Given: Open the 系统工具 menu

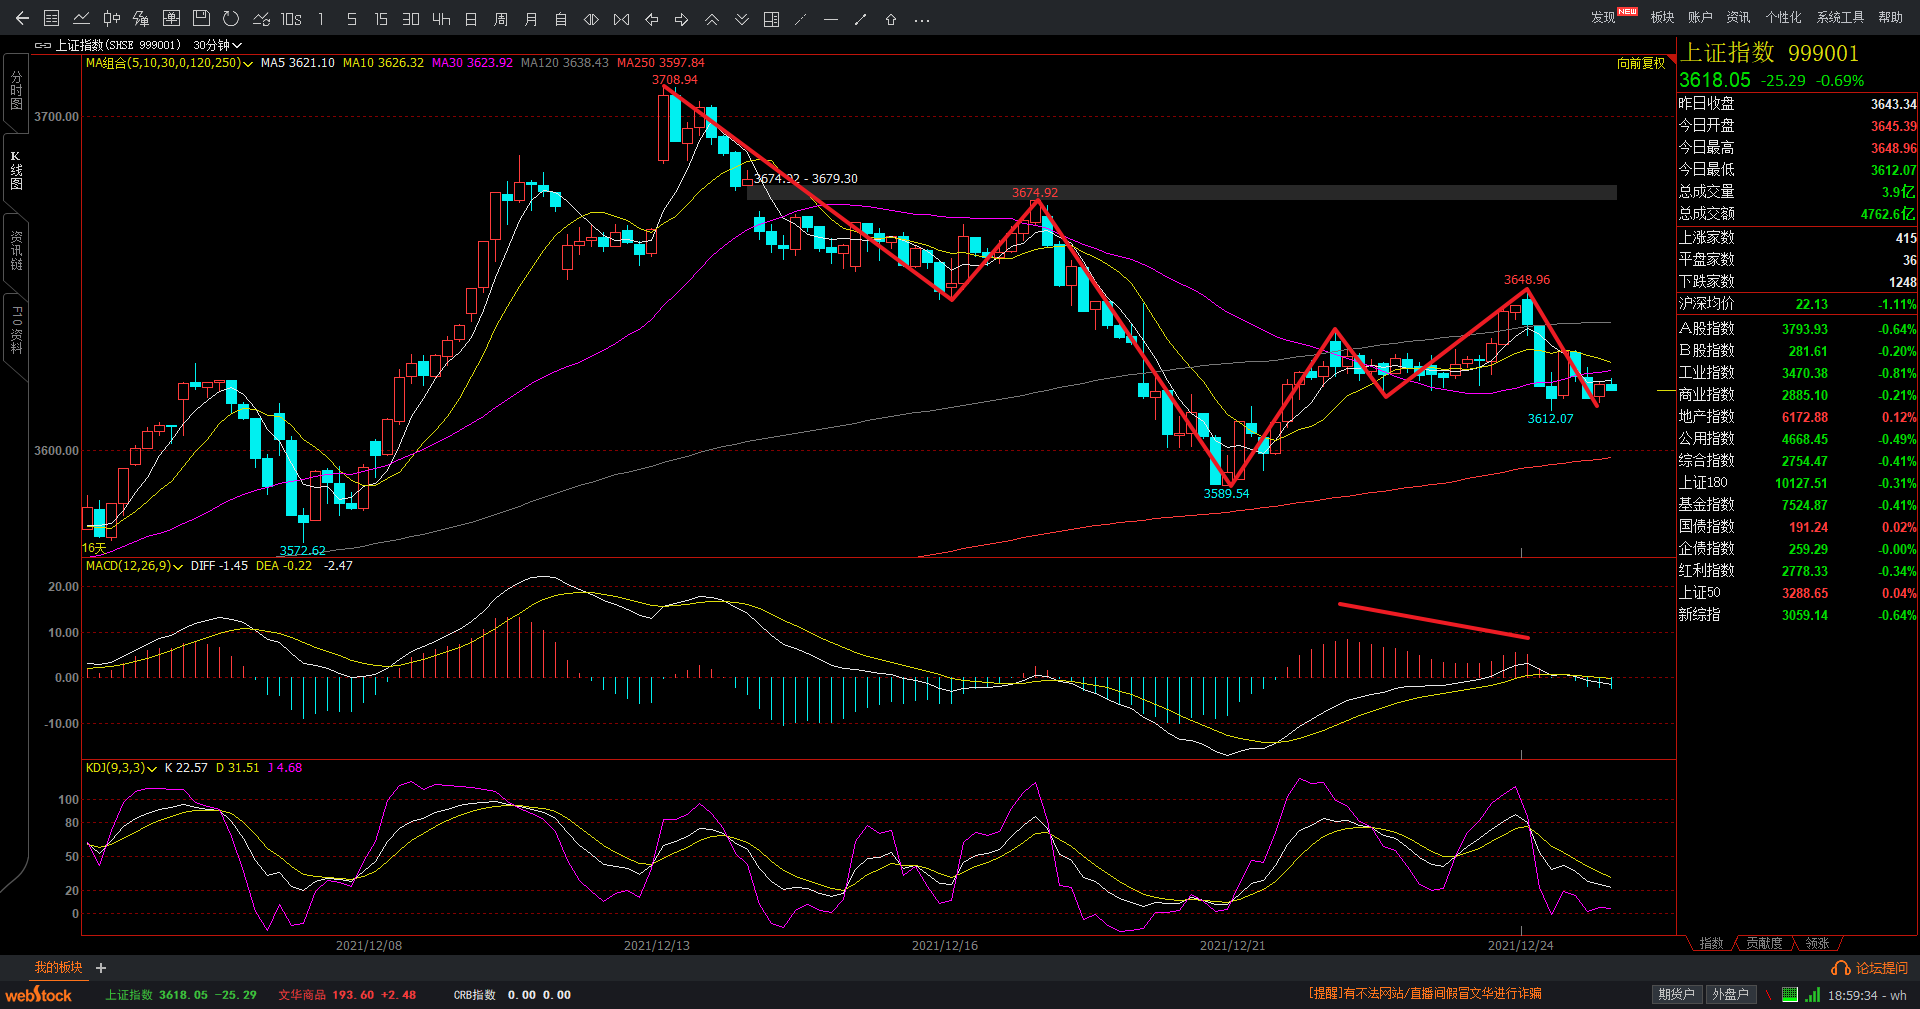Looking at the screenshot, I should 1840,17.
